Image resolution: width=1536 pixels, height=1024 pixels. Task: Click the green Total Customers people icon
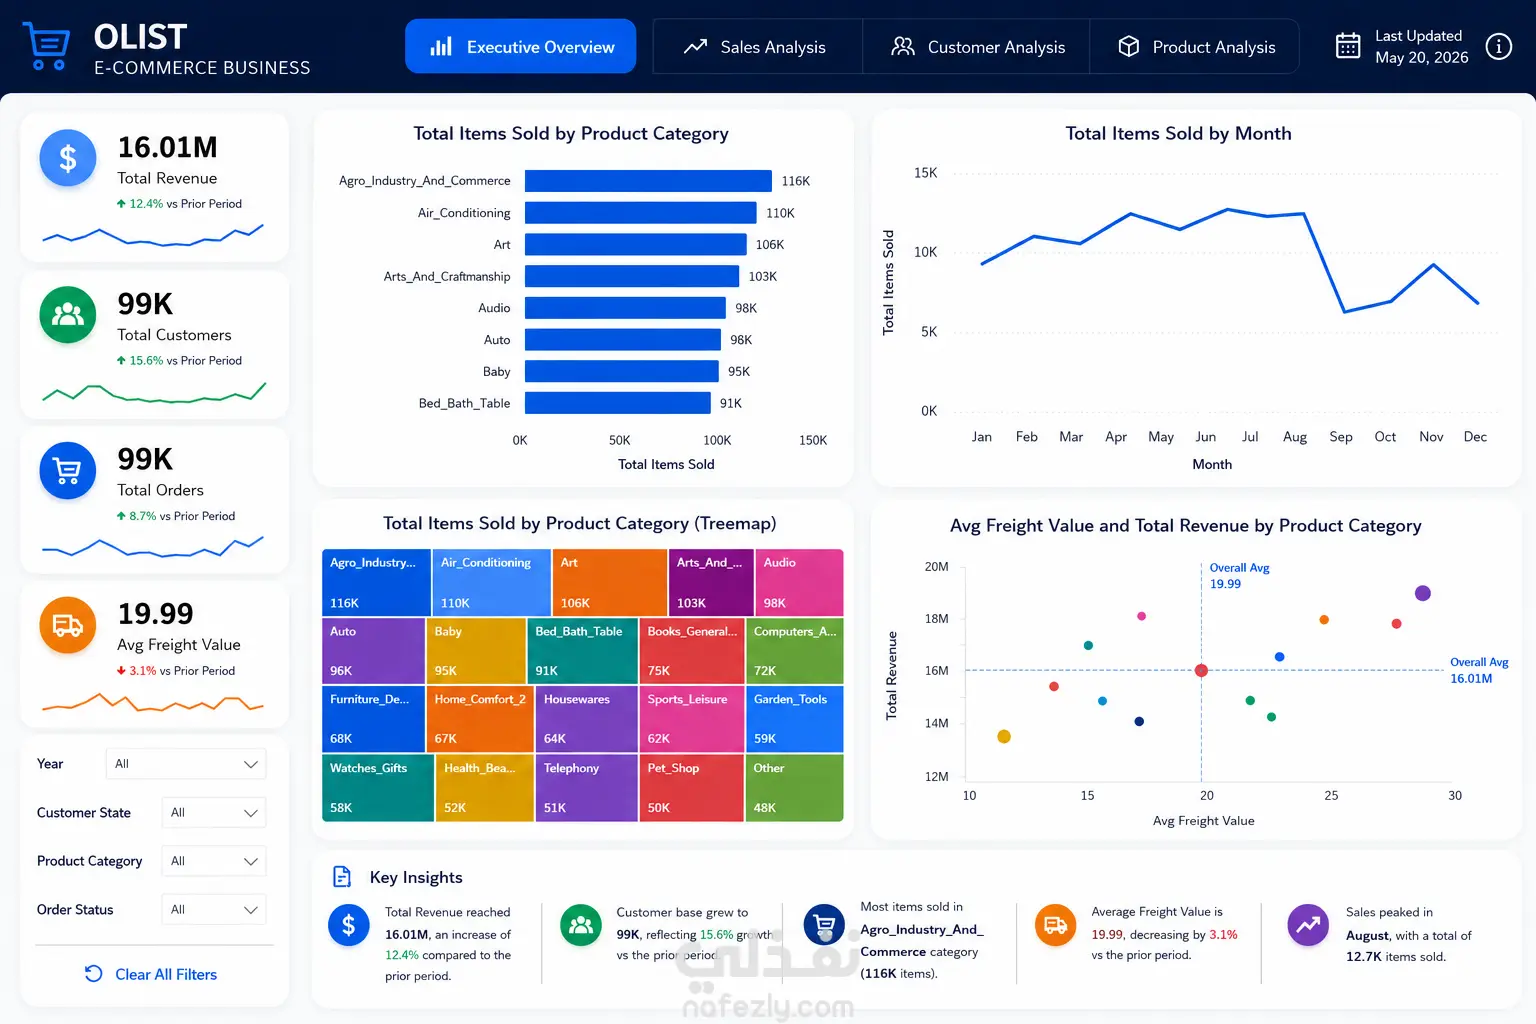(68, 314)
